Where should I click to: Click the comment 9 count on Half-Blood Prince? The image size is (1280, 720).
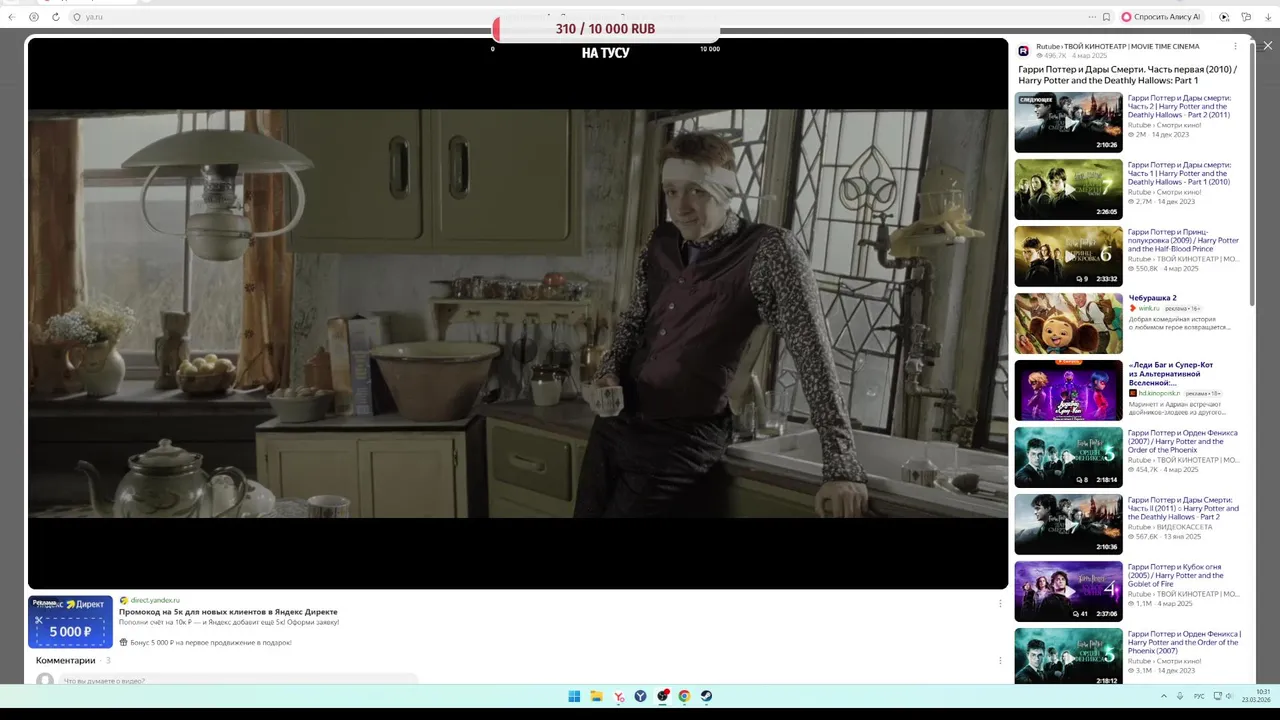click(1081, 279)
